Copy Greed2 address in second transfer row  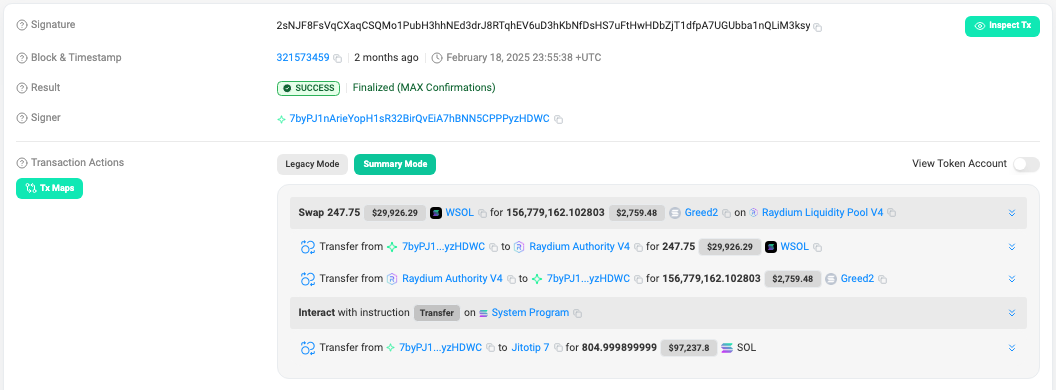click(882, 279)
